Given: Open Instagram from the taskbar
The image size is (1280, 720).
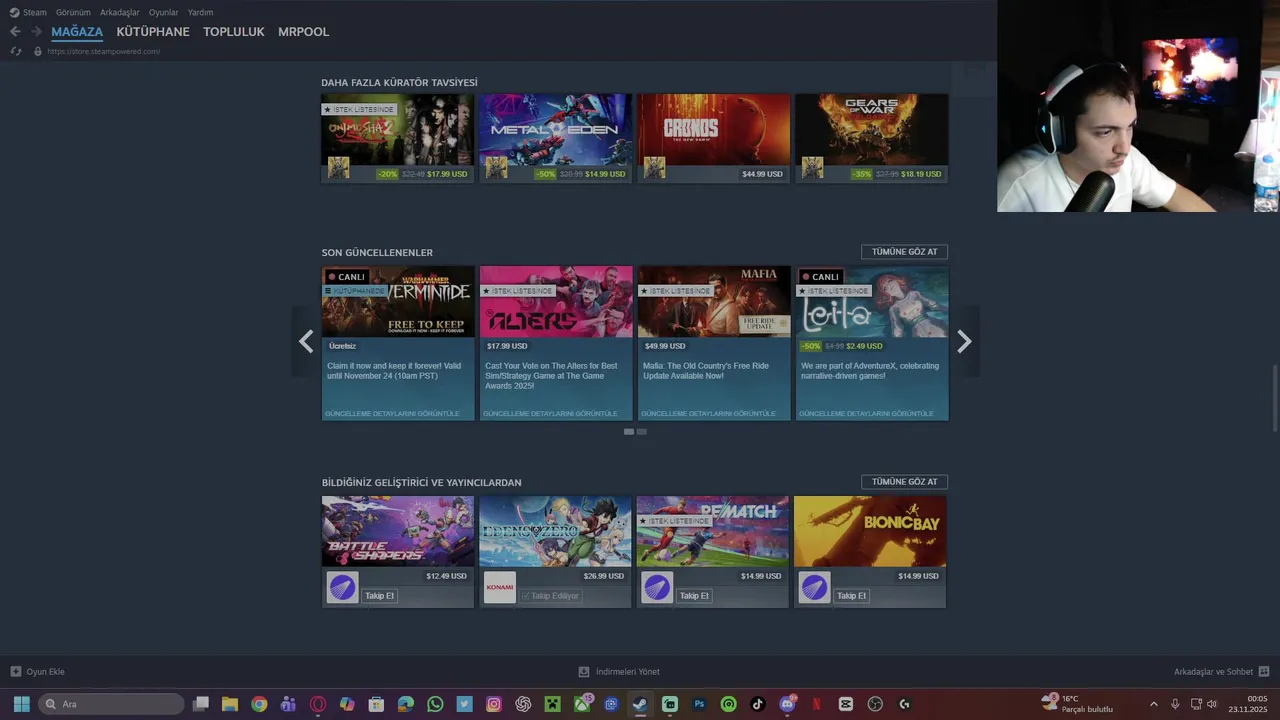Looking at the screenshot, I should pyautogui.click(x=494, y=704).
